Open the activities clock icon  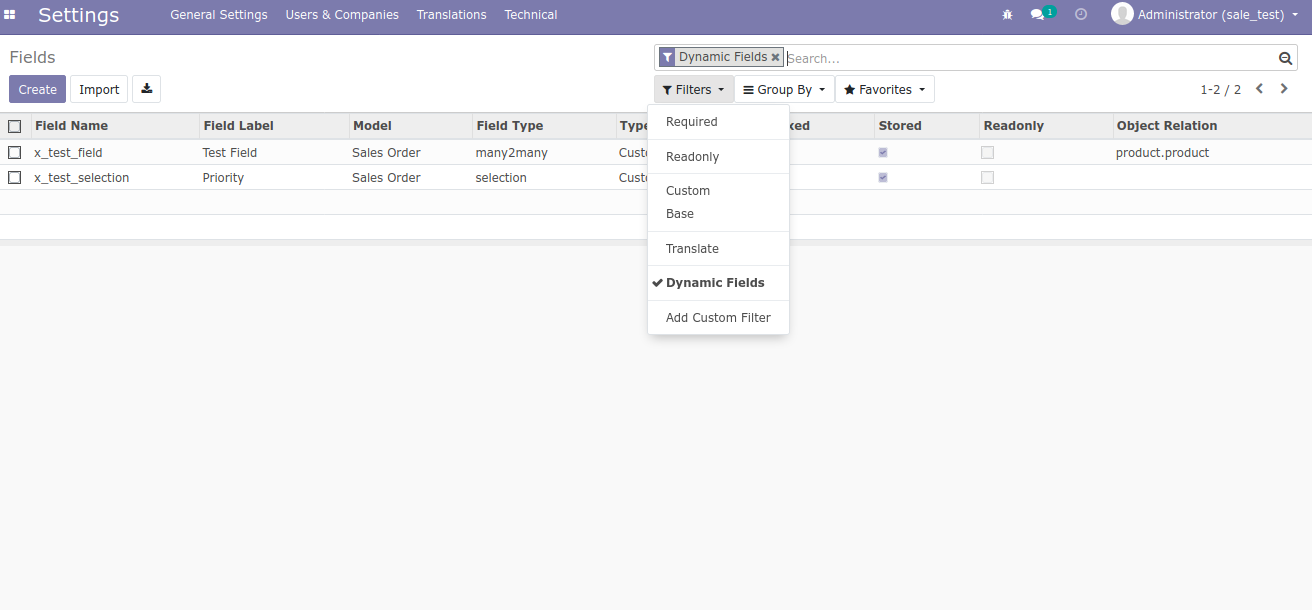point(1081,15)
